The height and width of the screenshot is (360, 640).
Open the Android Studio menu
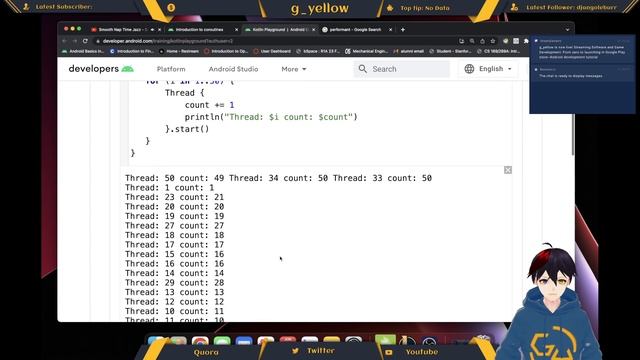click(233, 69)
